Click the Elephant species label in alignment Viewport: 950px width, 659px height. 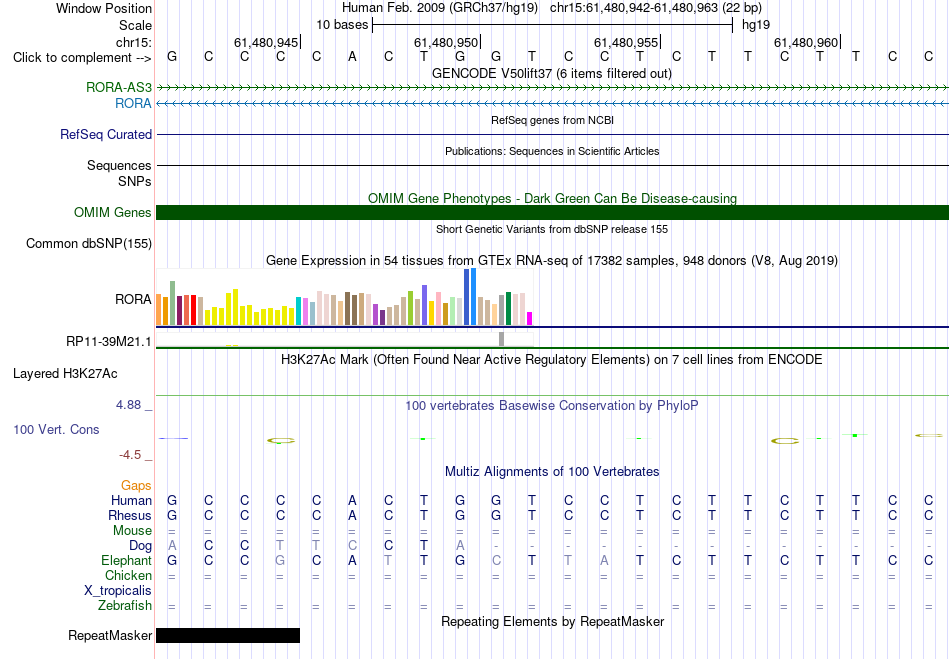(x=127, y=560)
